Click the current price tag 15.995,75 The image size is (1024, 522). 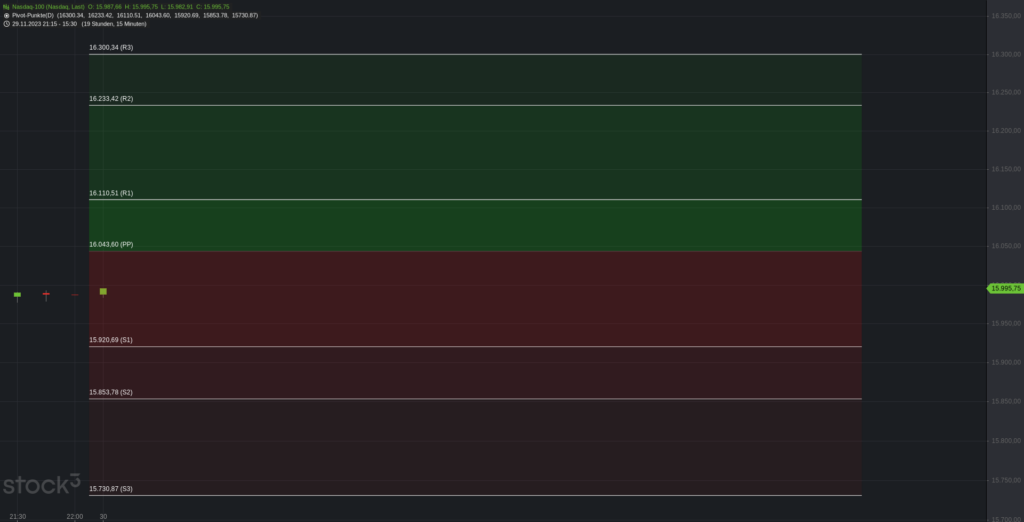tap(1005, 289)
